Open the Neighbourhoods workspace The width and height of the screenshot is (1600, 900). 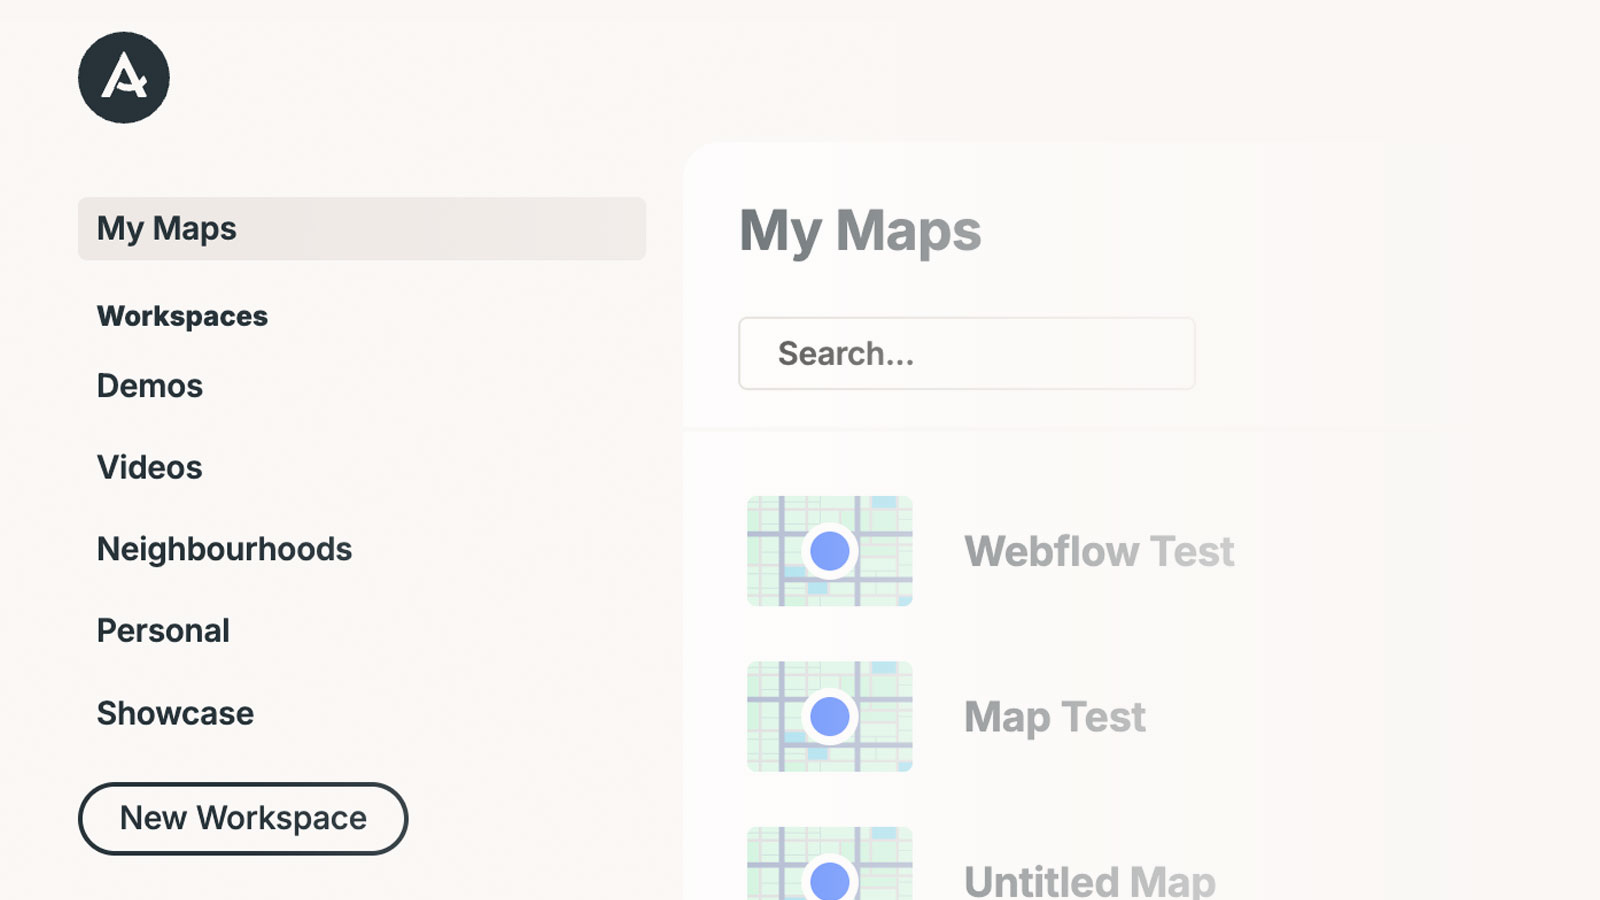[224, 549]
